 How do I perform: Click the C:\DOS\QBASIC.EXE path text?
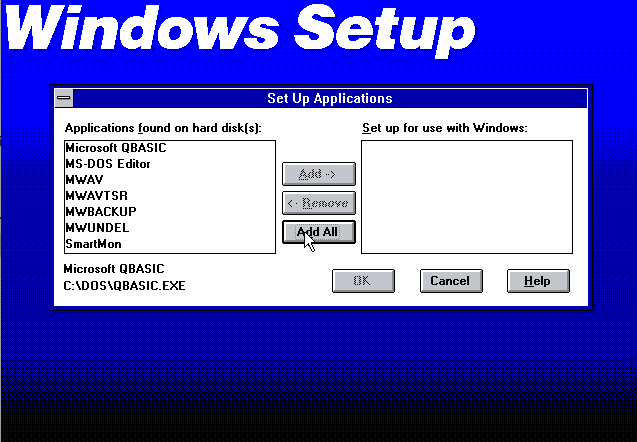[124, 286]
